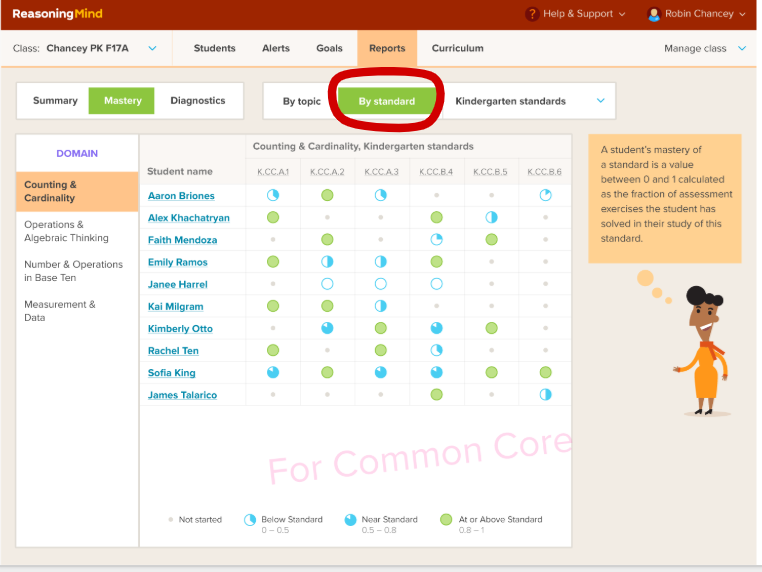This screenshot has width=762, height=572.
Task: Open the Manage class dropdown
Action: tap(705, 48)
